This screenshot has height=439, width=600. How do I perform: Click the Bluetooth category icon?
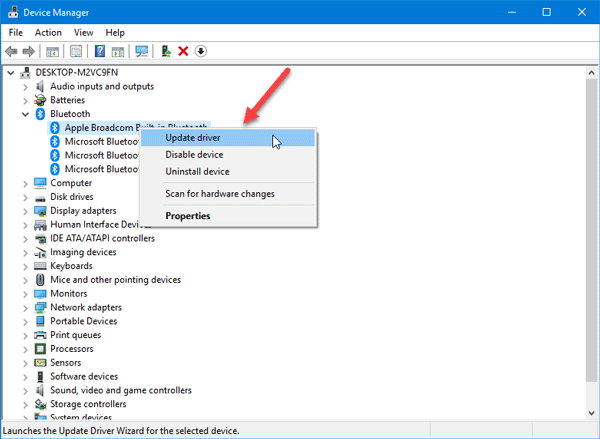tap(40, 114)
